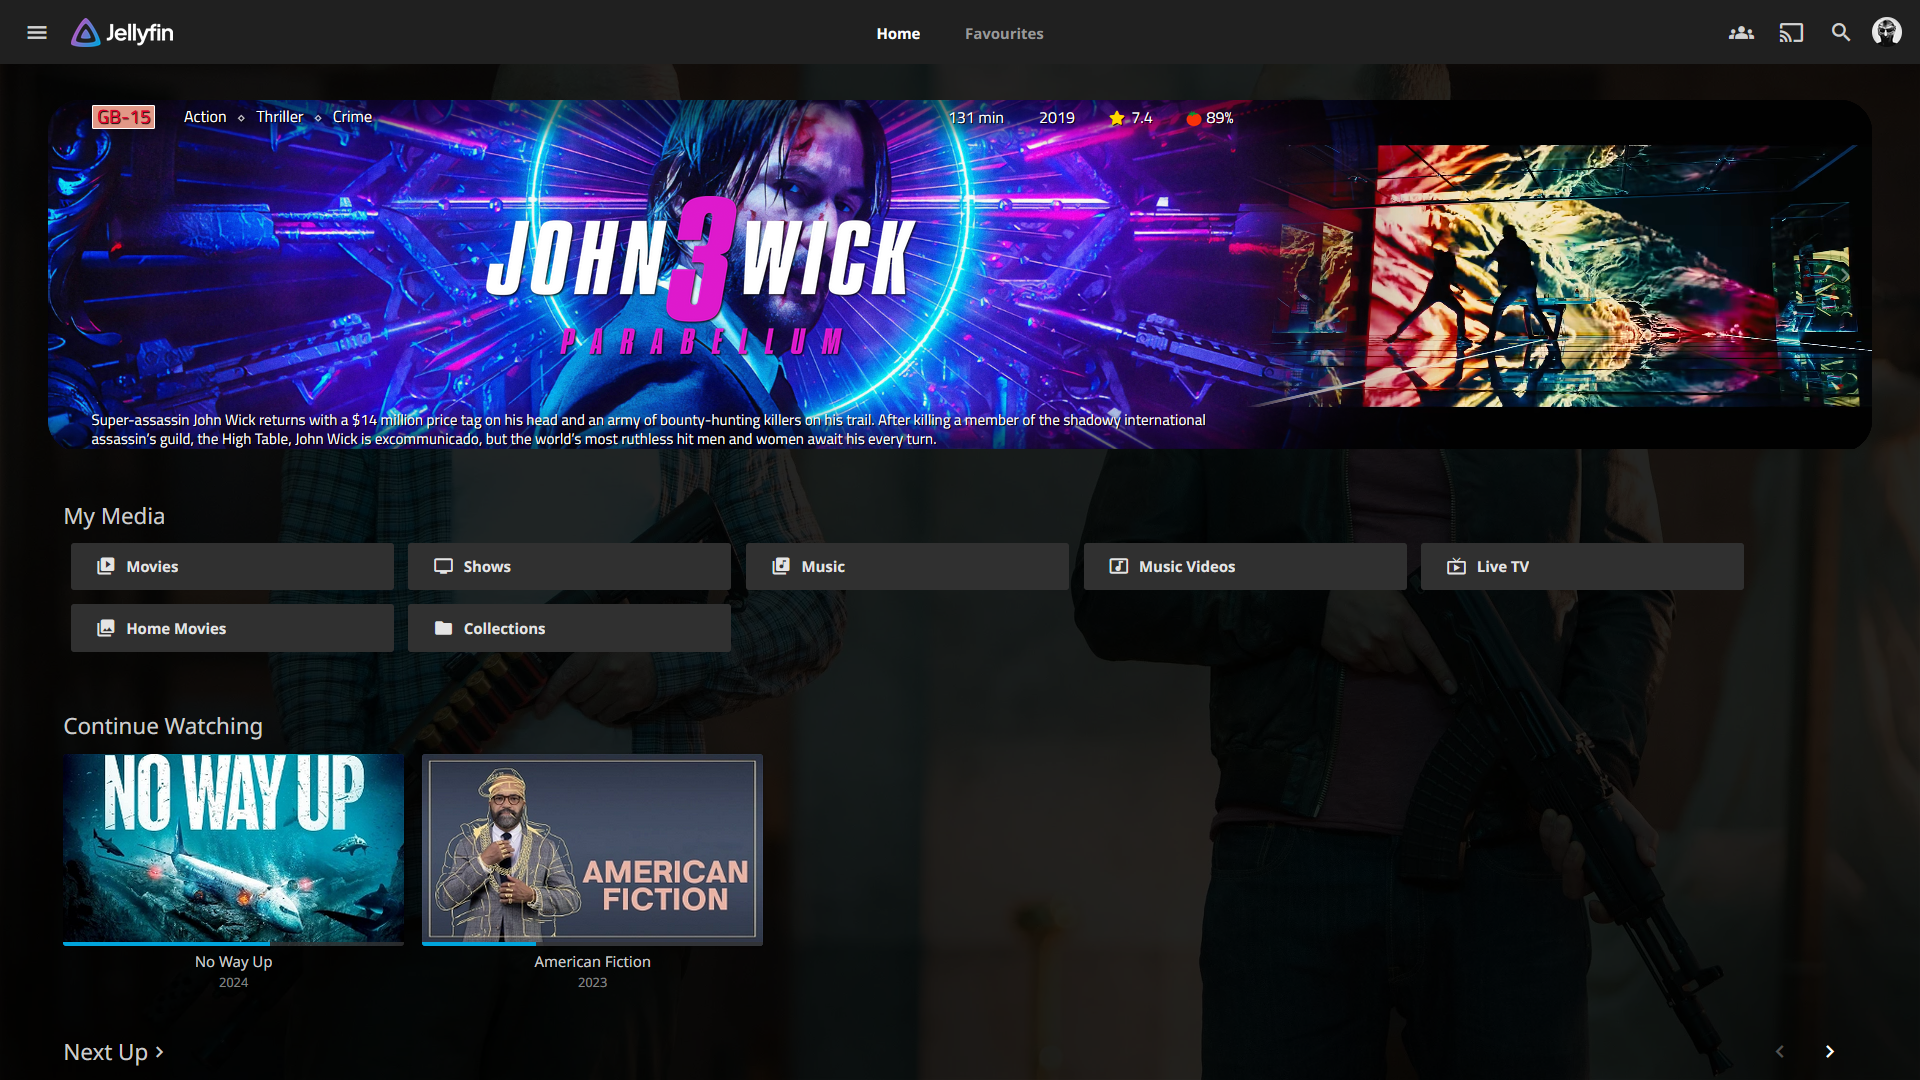Open the Movies library
Screen dimensions: 1920x1080
click(x=232, y=567)
